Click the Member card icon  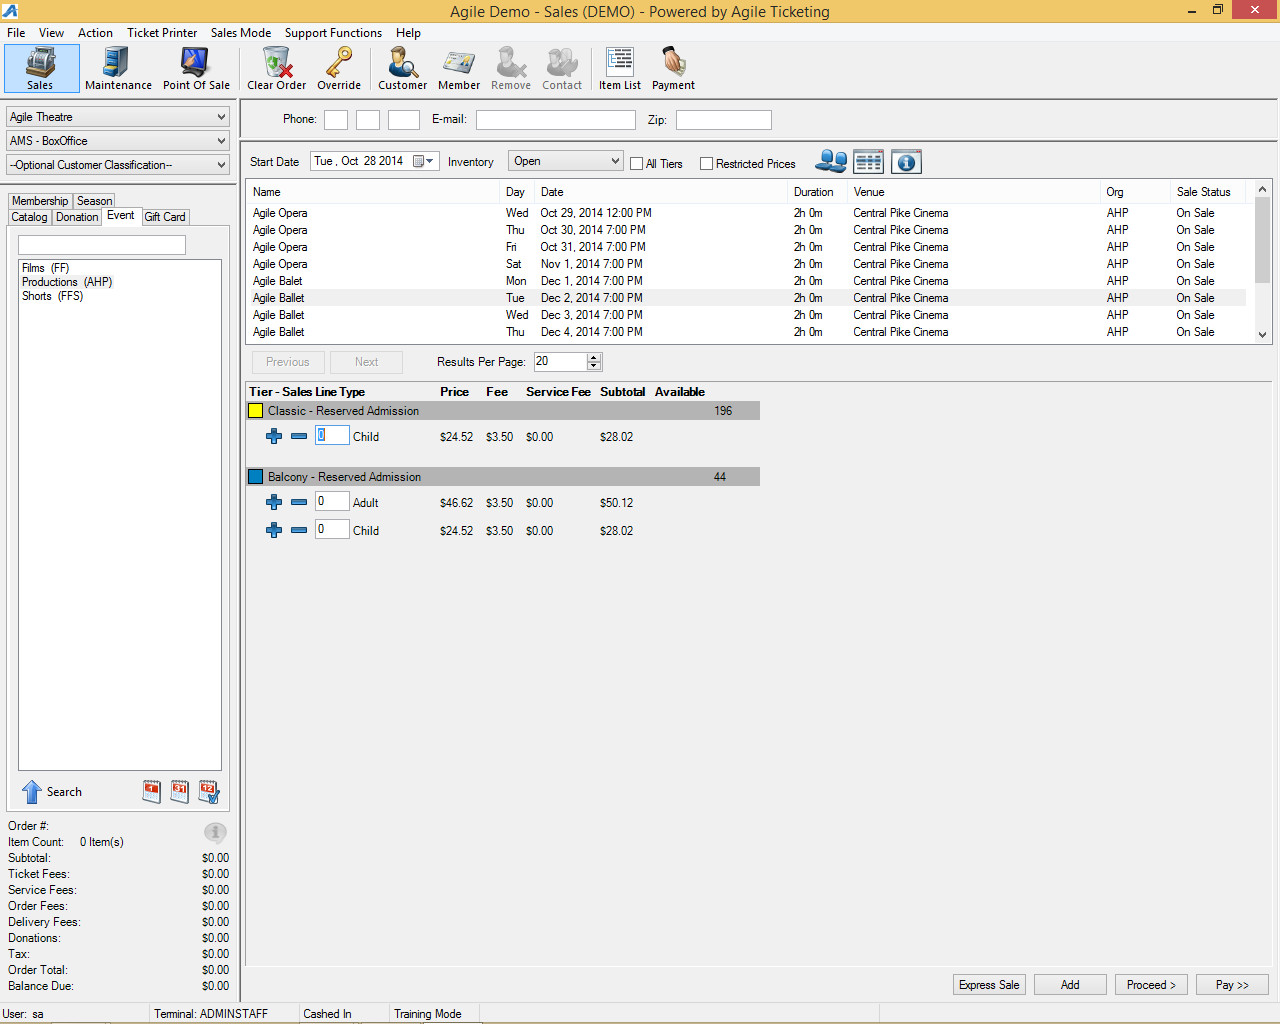tap(459, 68)
